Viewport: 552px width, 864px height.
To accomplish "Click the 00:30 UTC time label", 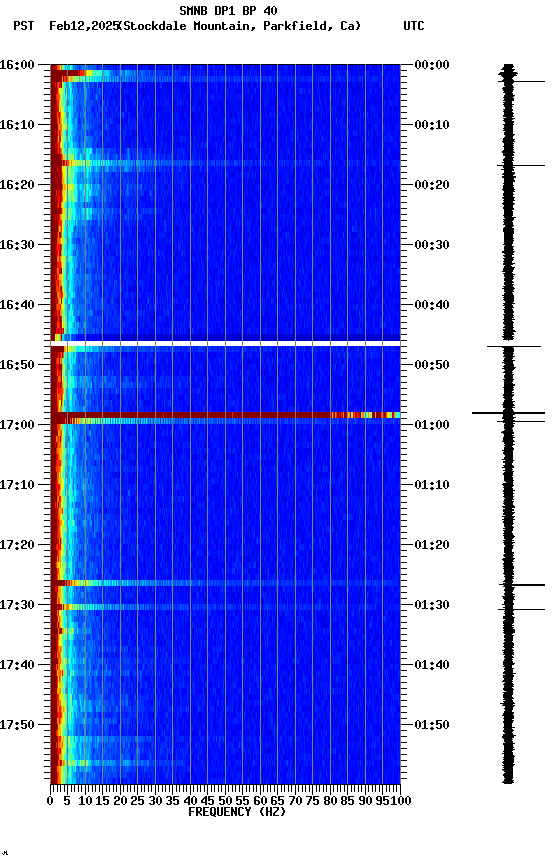I will click(432, 245).
